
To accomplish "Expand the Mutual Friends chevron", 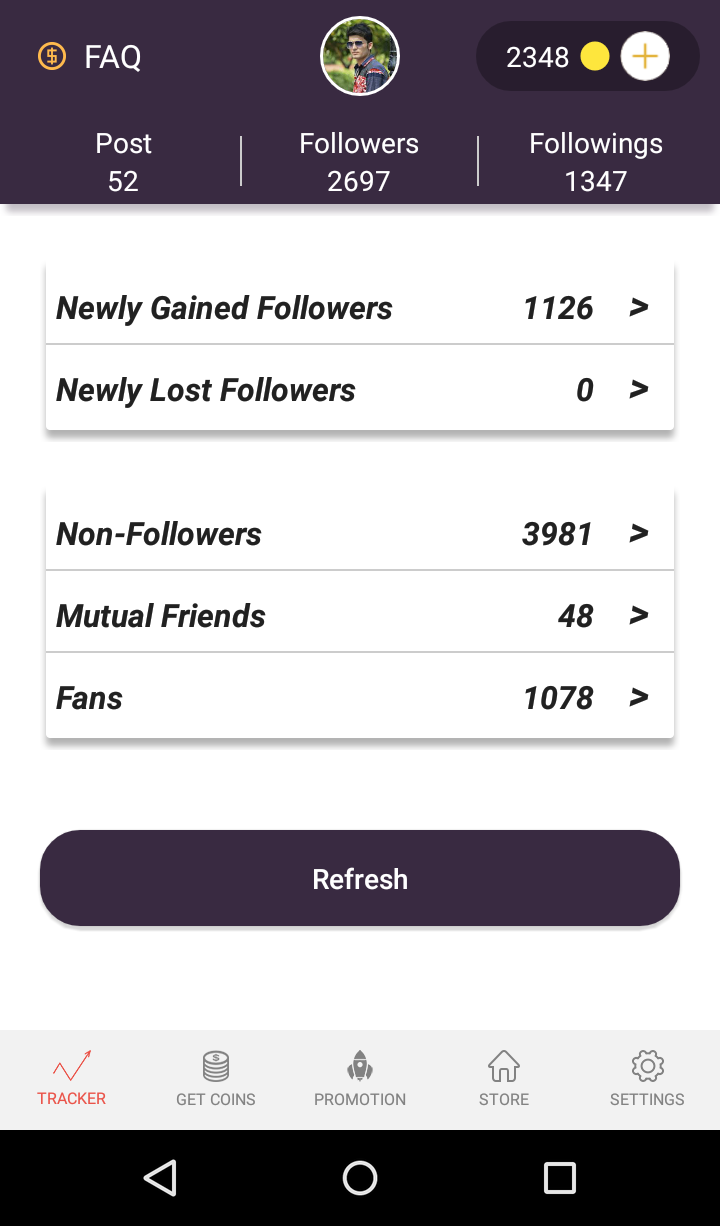I will (x=639, y=616).
